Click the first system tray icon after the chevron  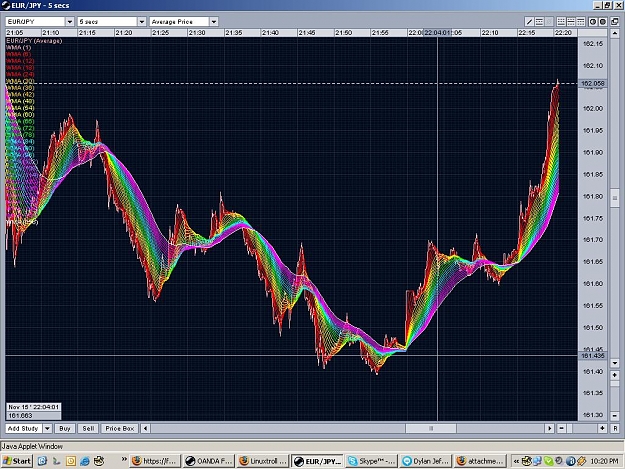point(527,461)
